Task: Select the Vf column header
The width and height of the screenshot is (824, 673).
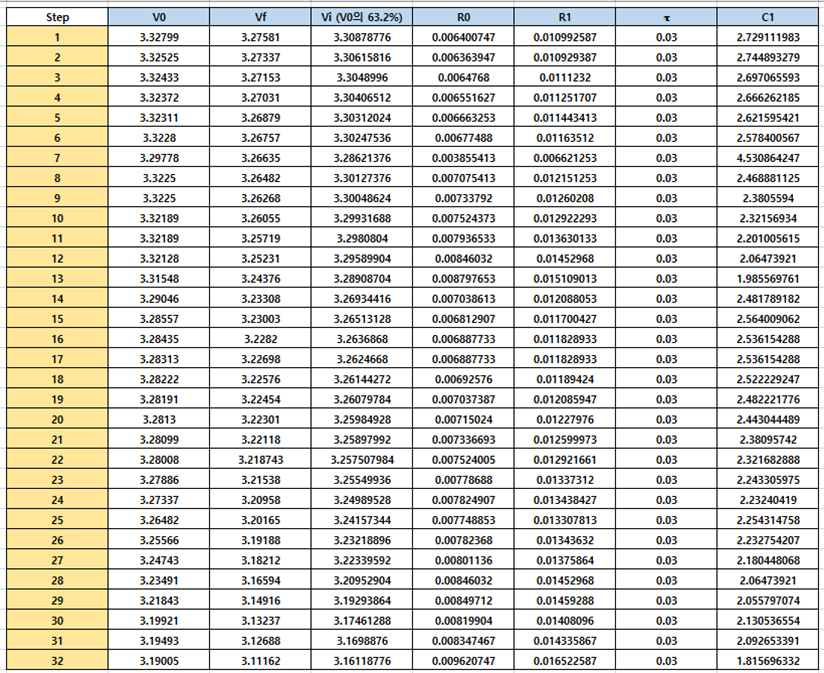Action: (x=260, y=17)
